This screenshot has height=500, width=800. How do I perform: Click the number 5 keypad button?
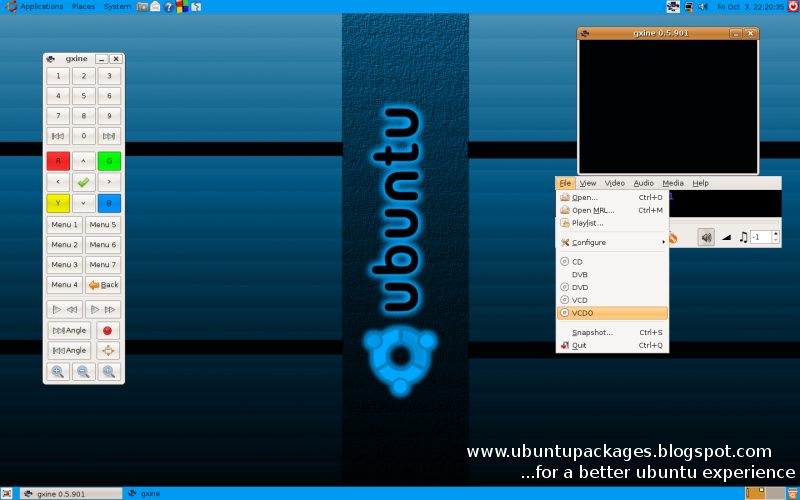coord(84,96)
